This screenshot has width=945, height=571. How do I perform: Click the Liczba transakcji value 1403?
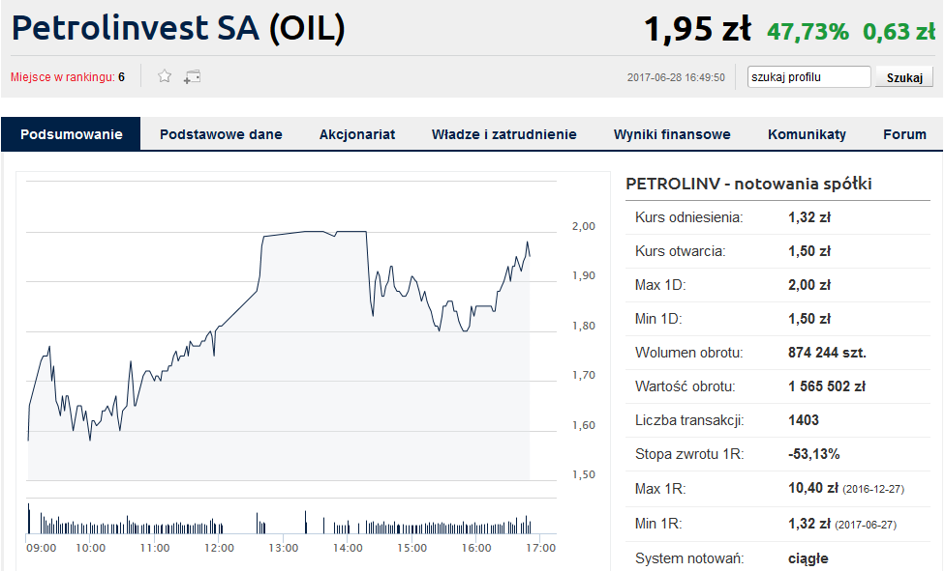point(803,420)
